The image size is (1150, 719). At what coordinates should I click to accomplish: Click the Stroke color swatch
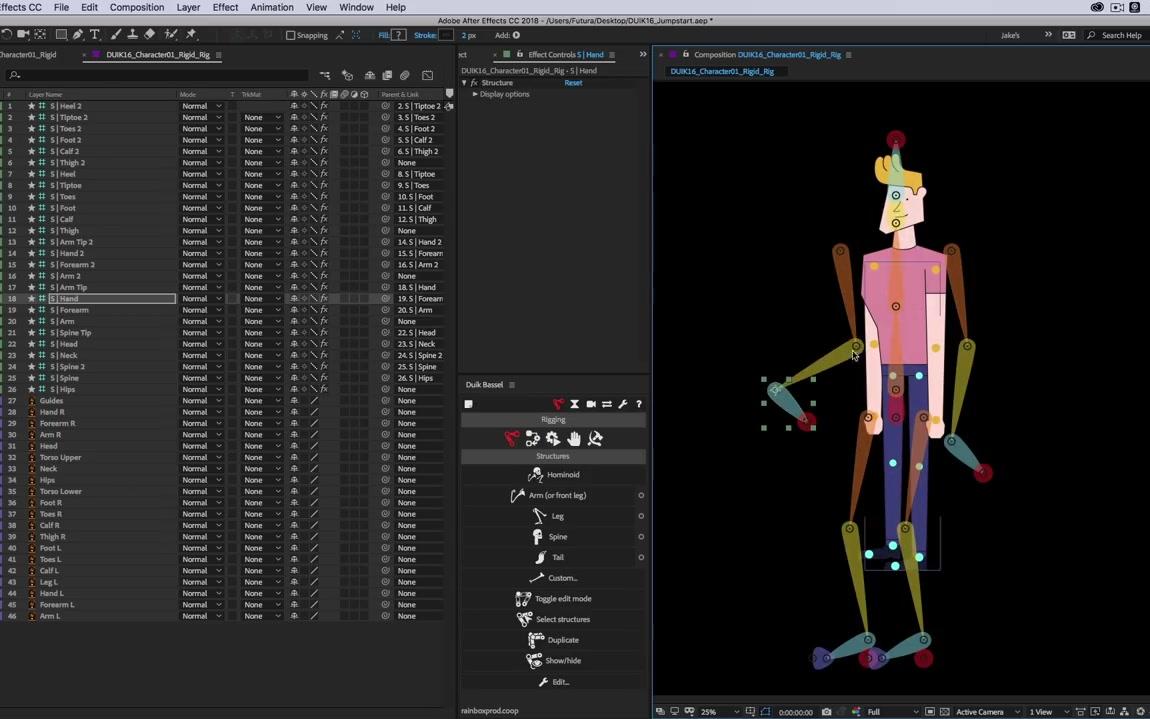448,35
